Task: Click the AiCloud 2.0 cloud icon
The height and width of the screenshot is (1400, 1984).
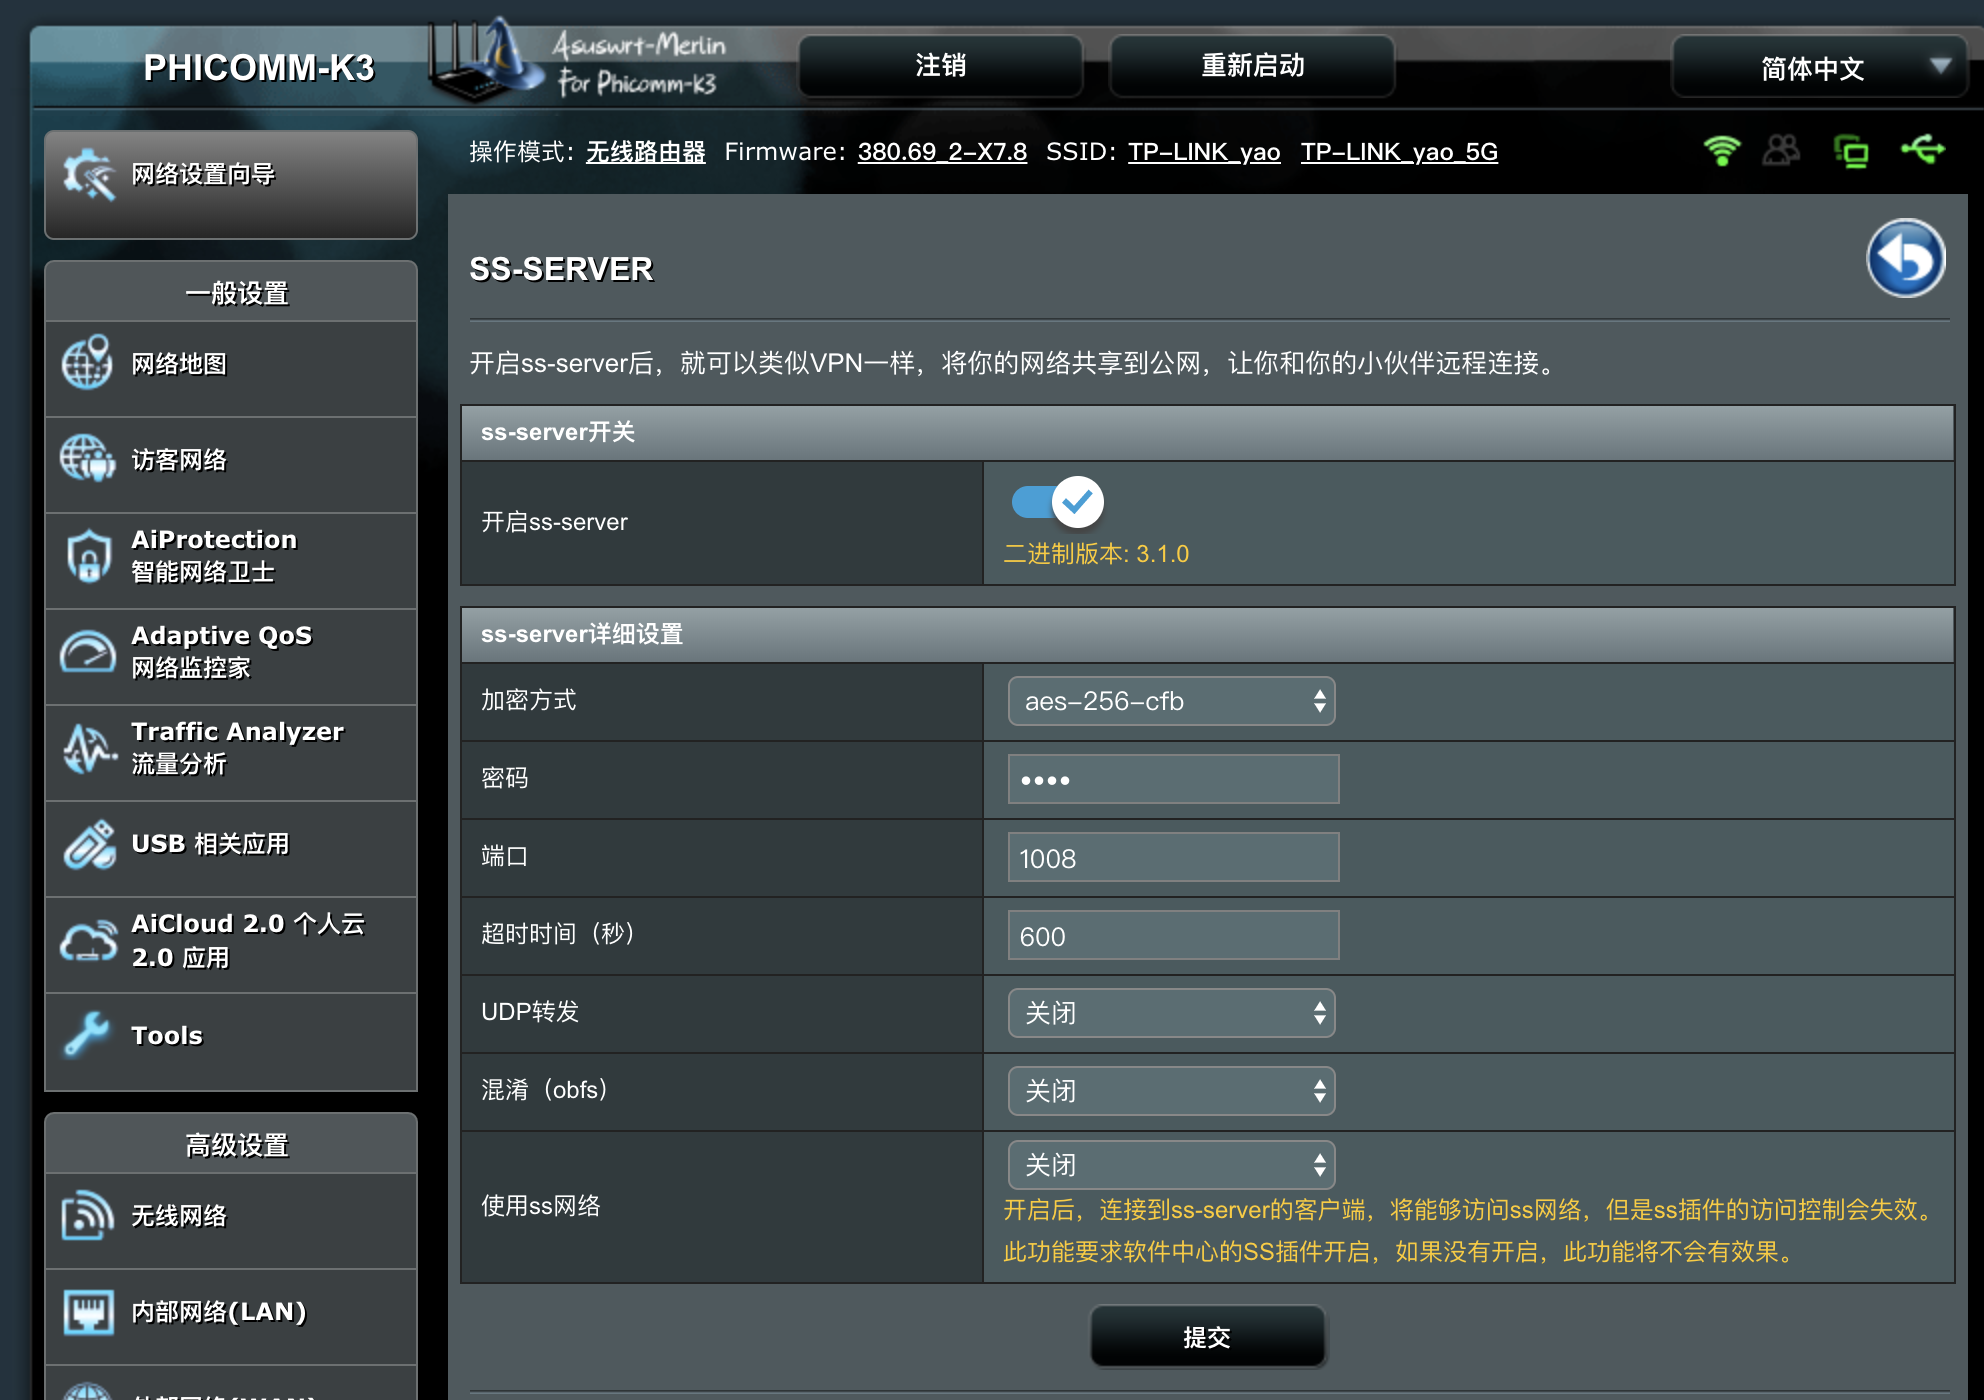Action: click(x=88, y=940)
